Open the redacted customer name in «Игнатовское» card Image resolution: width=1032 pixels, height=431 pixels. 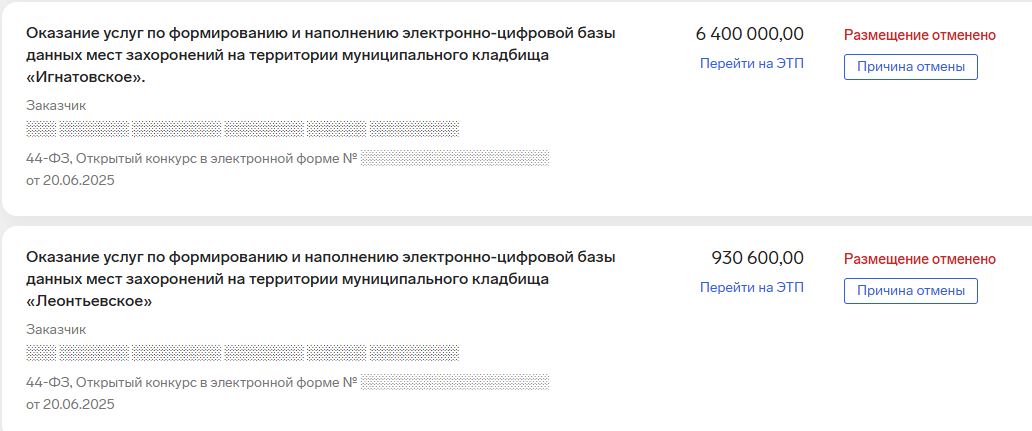coord(242,128)
